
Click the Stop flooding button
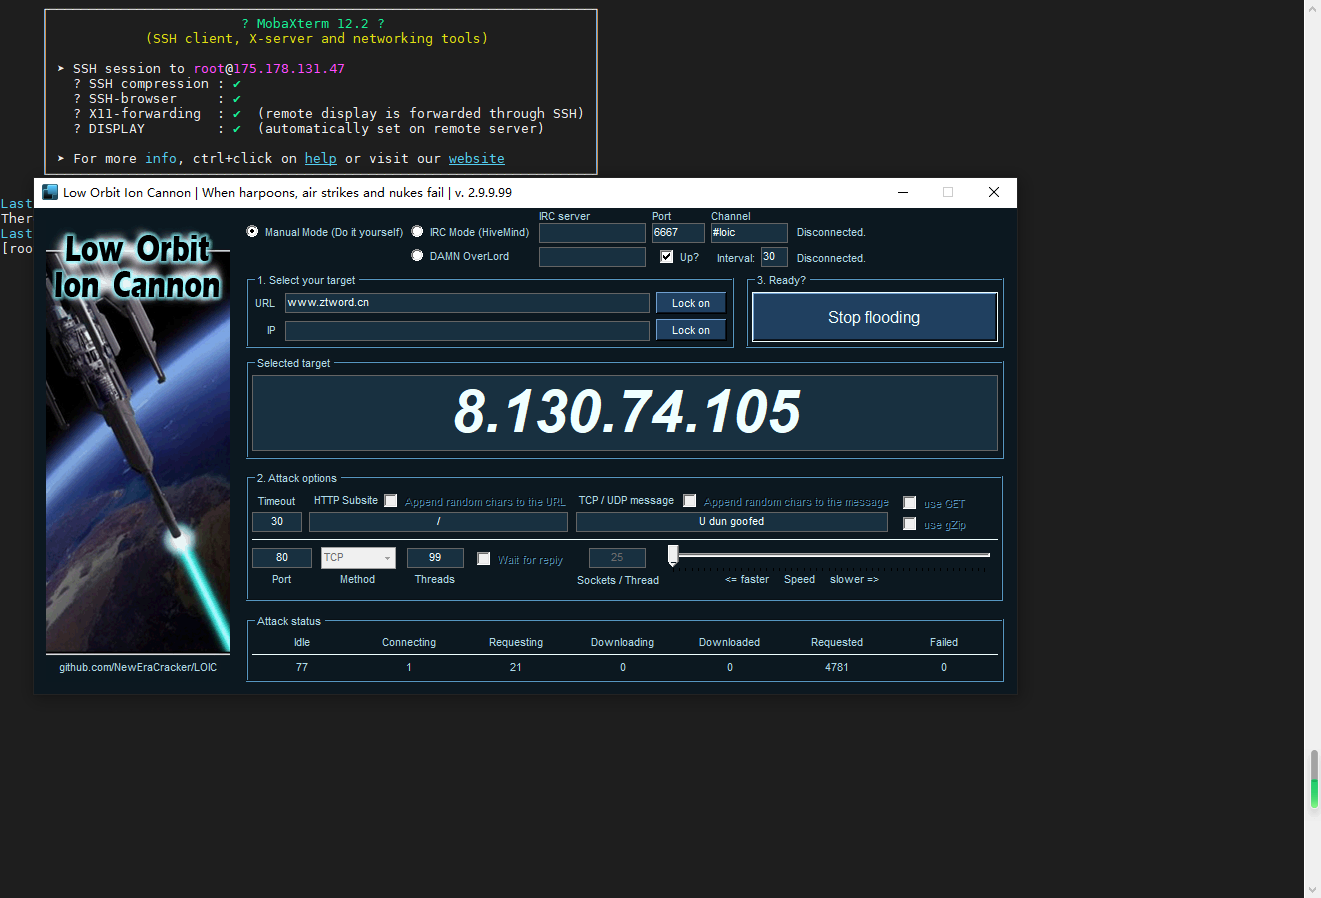874,317
